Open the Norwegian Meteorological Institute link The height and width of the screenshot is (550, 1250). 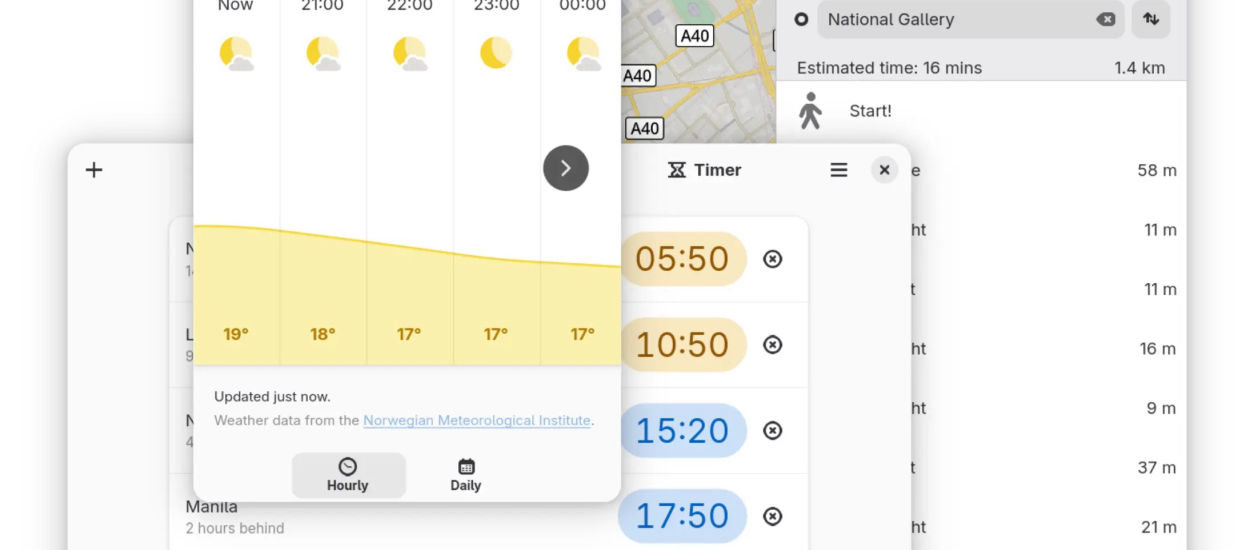pos(476,421)
